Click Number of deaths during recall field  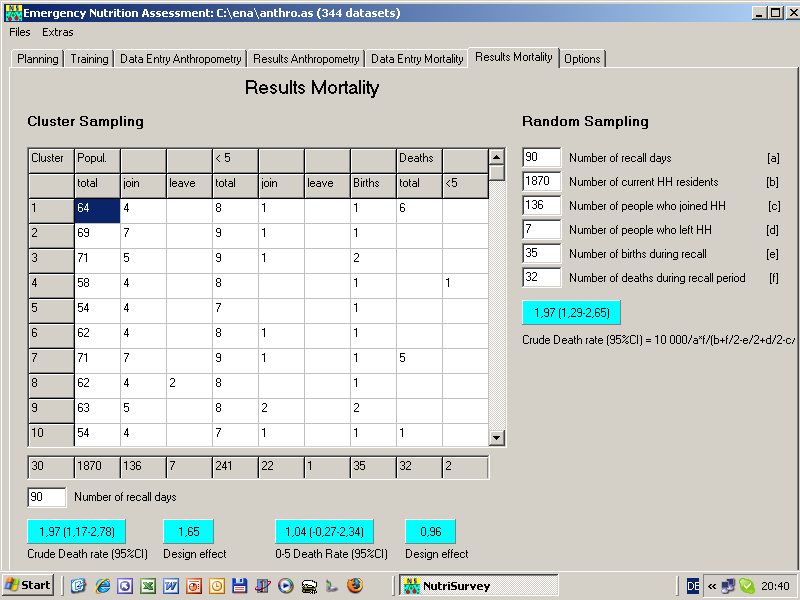(542, 278)
